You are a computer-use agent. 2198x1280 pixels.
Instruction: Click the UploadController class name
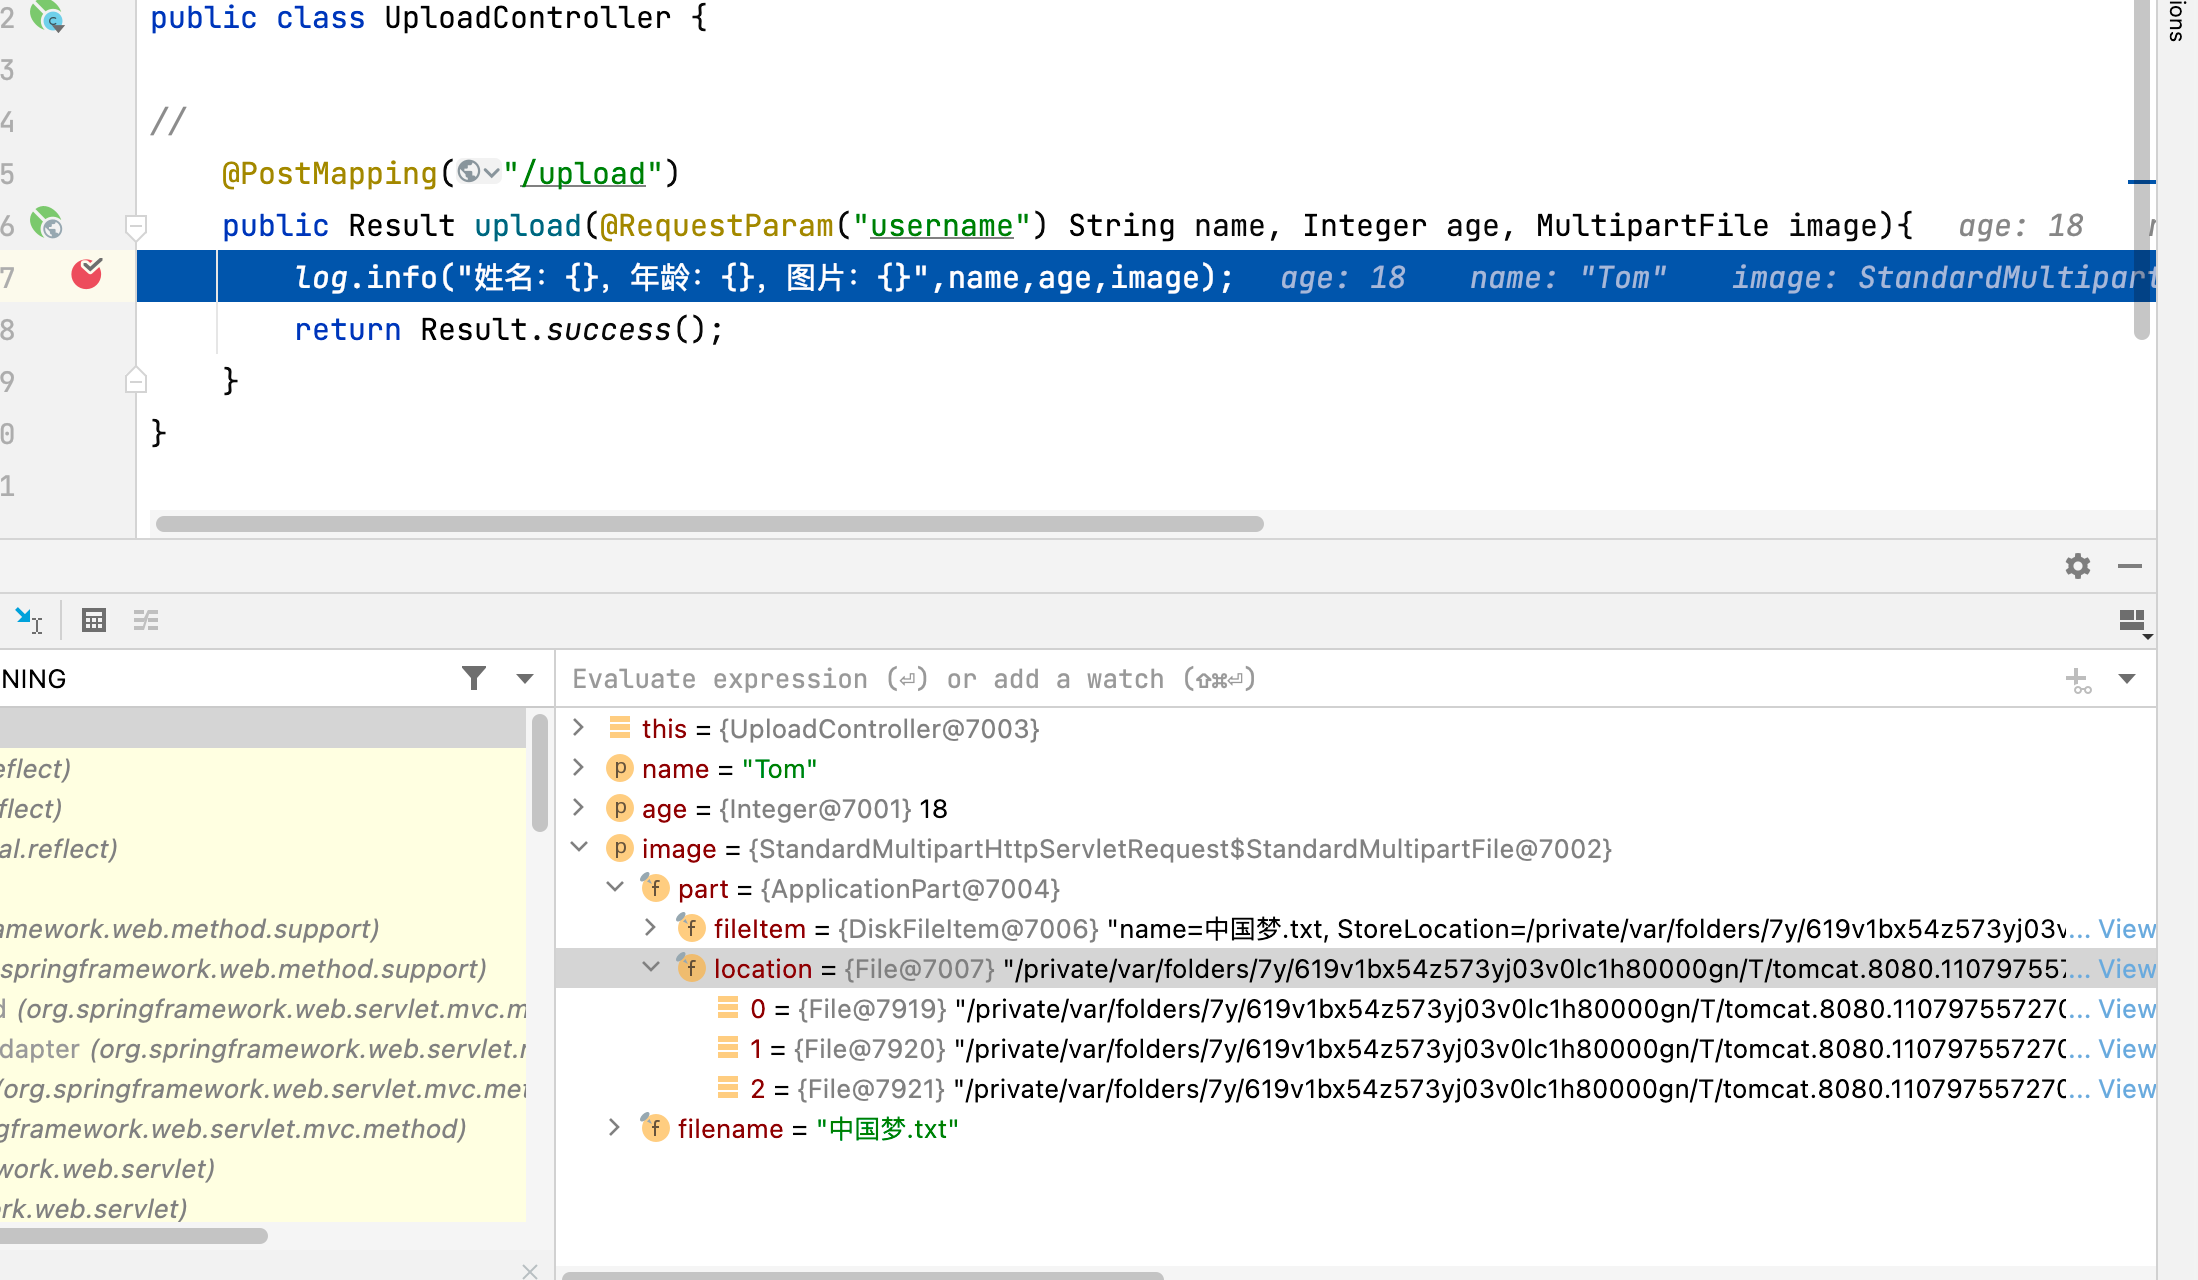tap(527, 18)
